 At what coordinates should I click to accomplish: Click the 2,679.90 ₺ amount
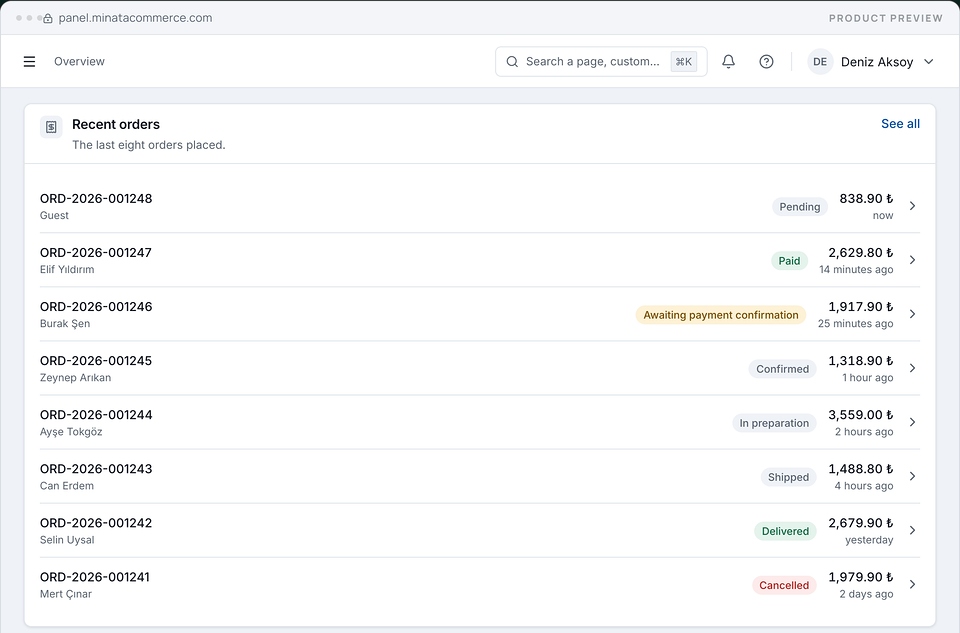coord(860,523)
